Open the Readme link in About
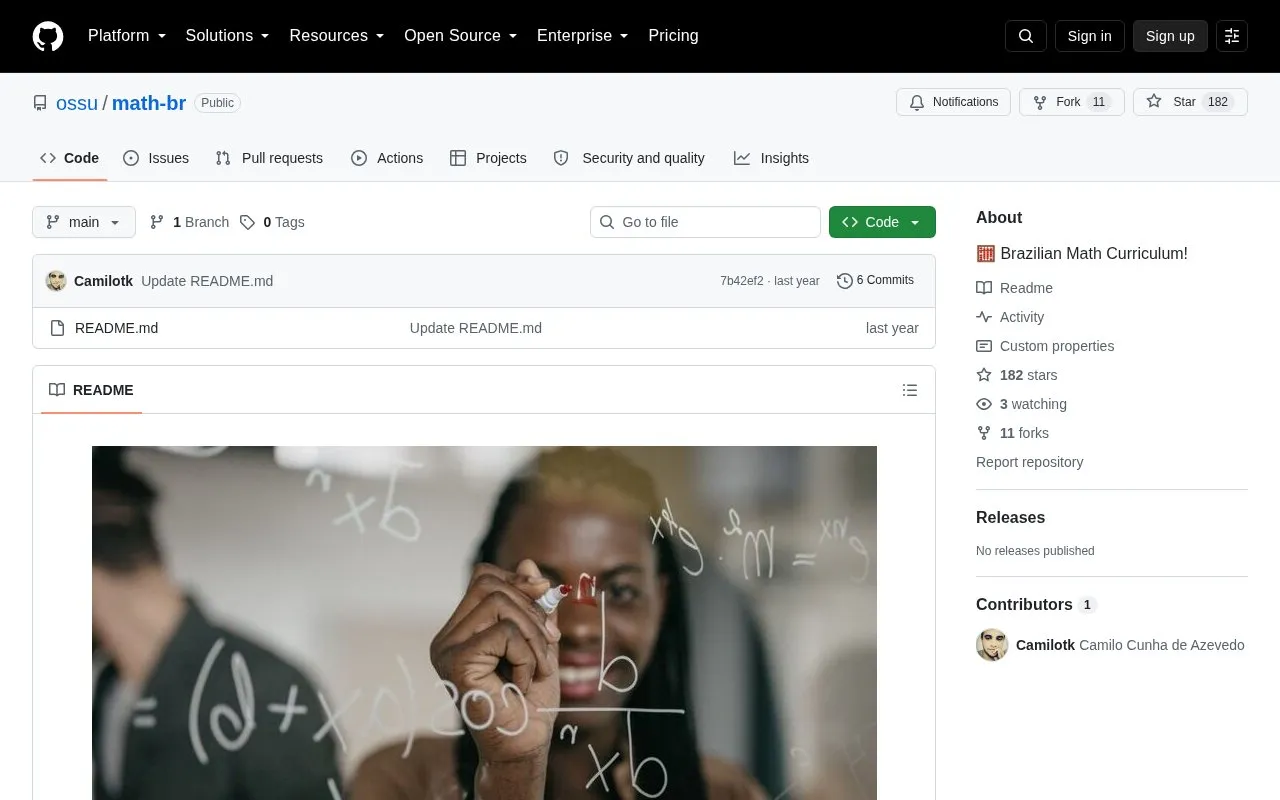Image resolution: width=1280 pixels, height=800 pixels. [x=1015, y=288]
